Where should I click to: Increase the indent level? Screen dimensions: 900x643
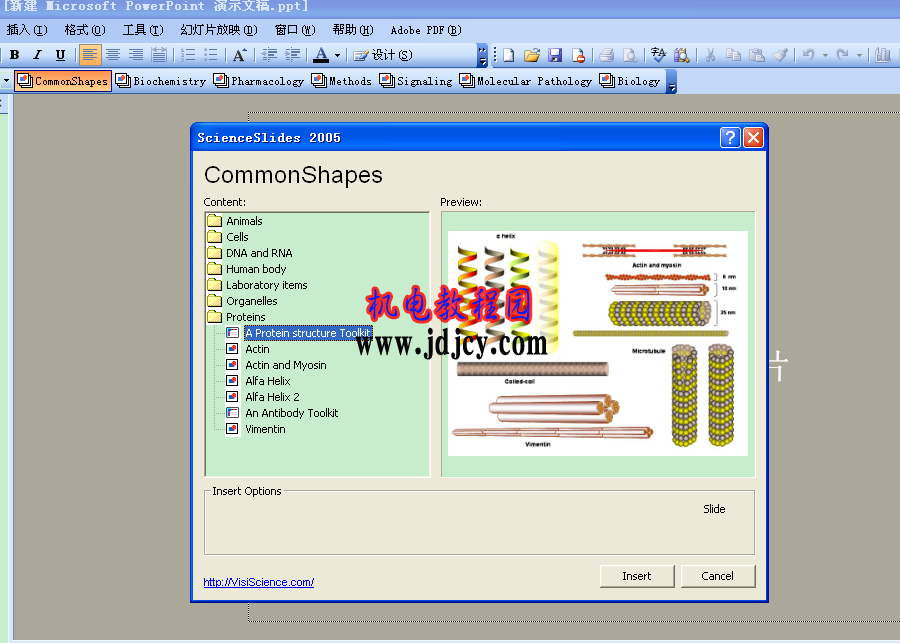coord(292,55)
